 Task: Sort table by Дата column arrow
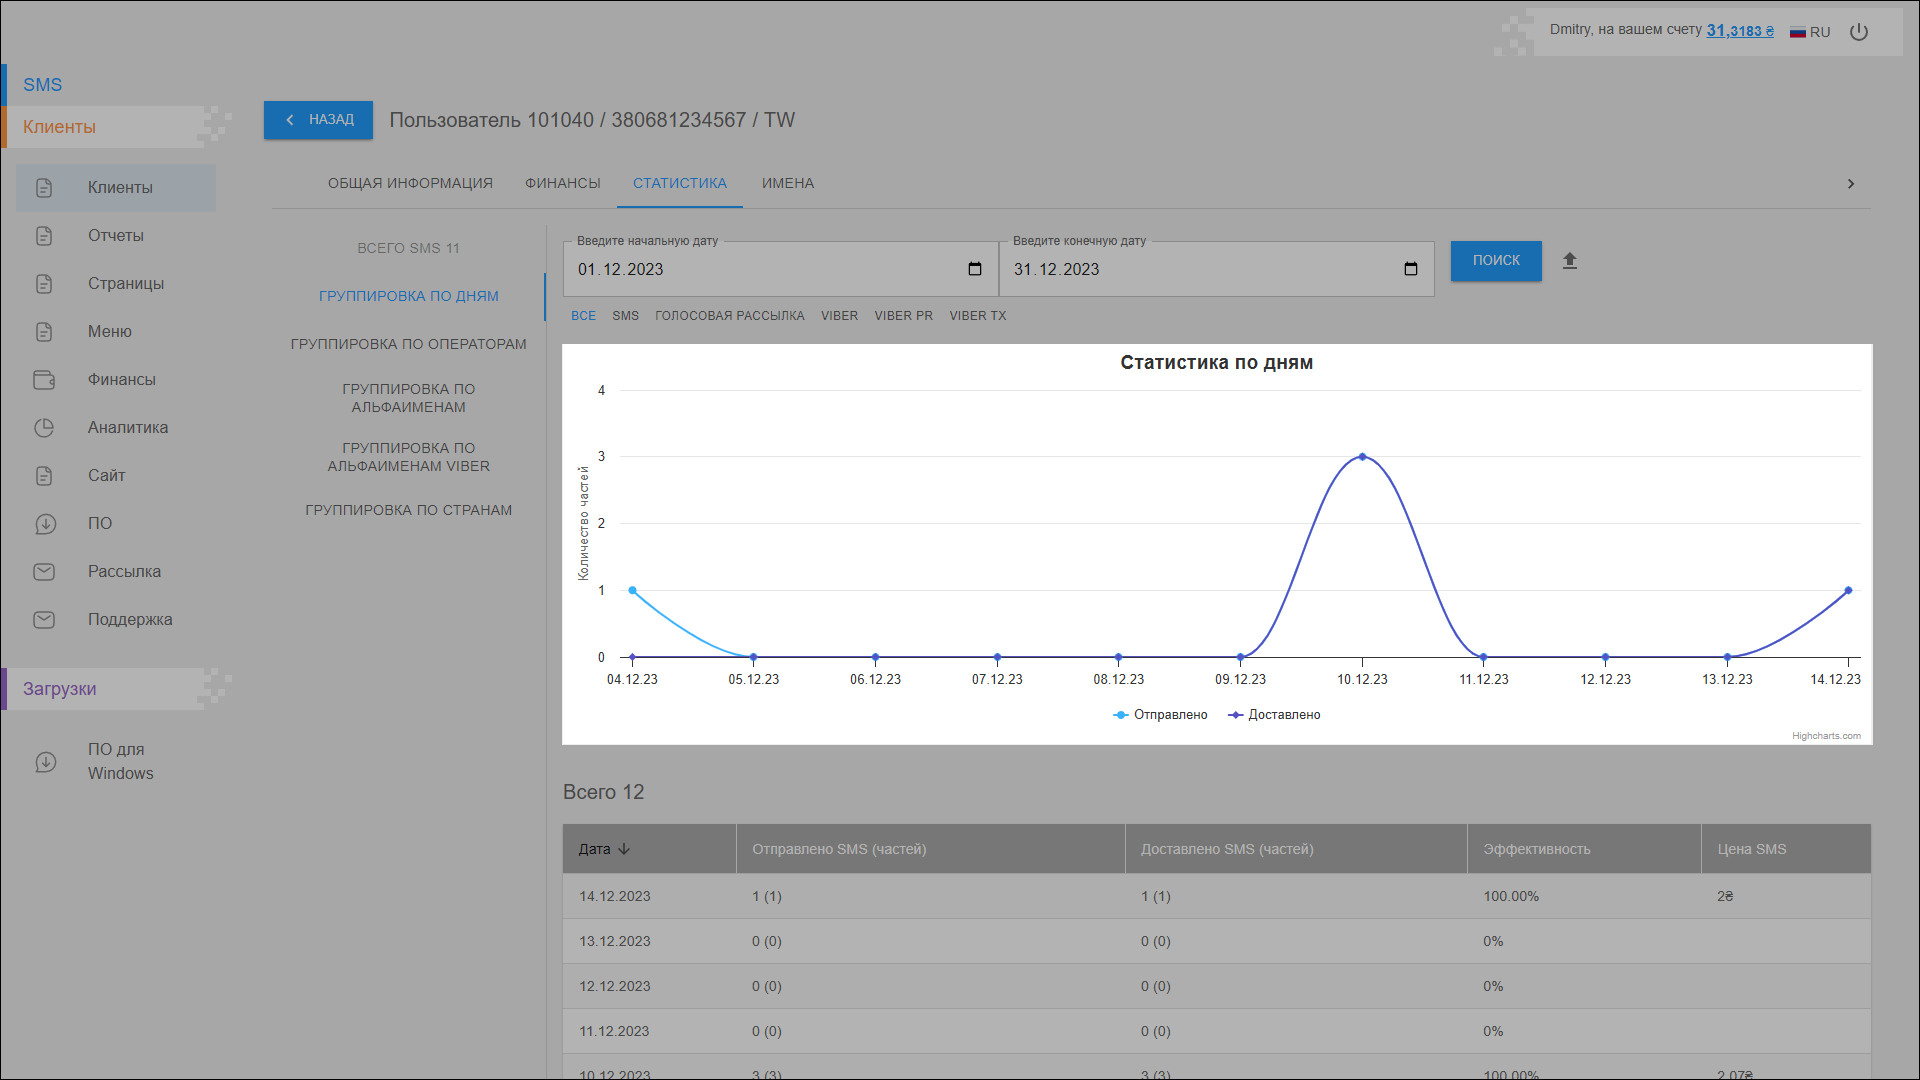tap(624, 849)
